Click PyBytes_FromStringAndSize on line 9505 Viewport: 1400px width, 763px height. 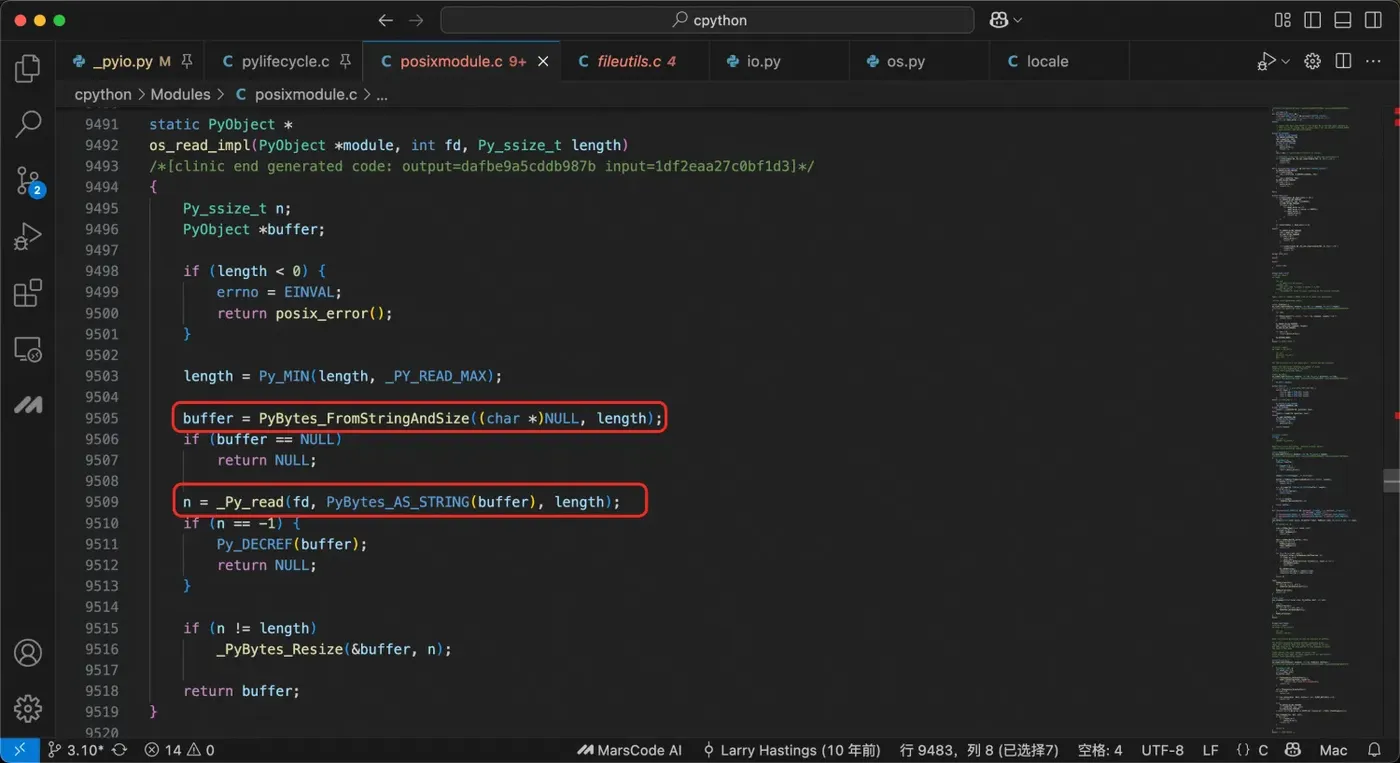[x=364, y=418]
